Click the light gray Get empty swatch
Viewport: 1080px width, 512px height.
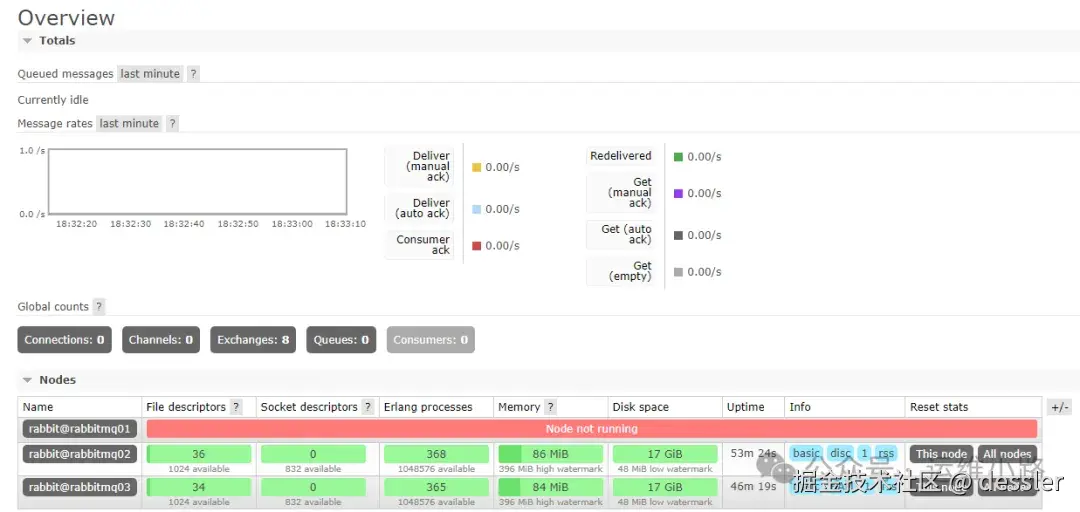coord(678,272)
